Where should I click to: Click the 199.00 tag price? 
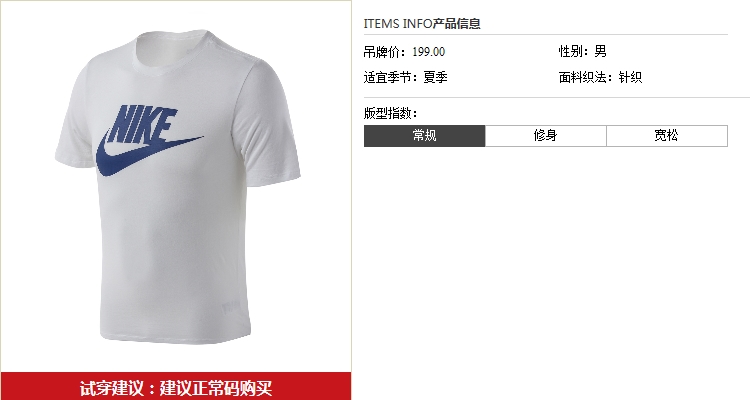pyautogui.click(x=429, y=52)
